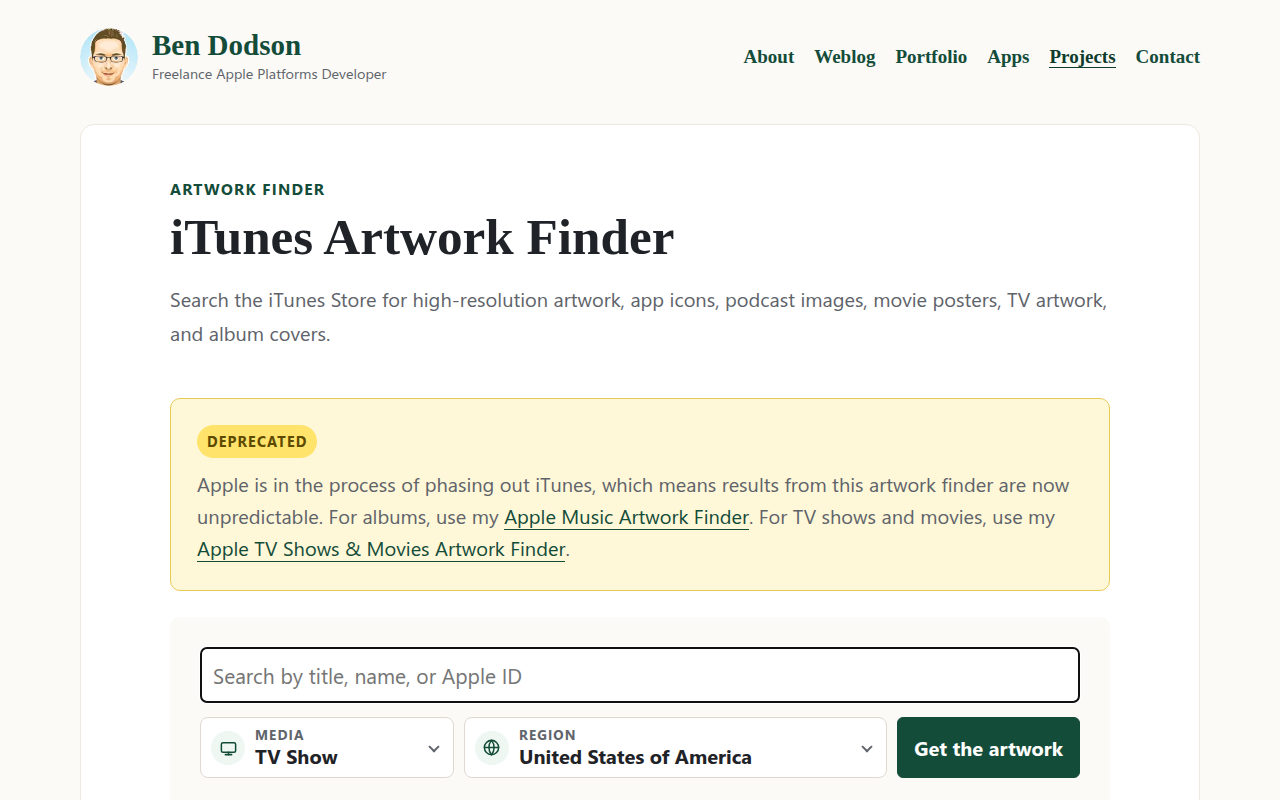Select the Projects nav link

(x=1082, y=57)
